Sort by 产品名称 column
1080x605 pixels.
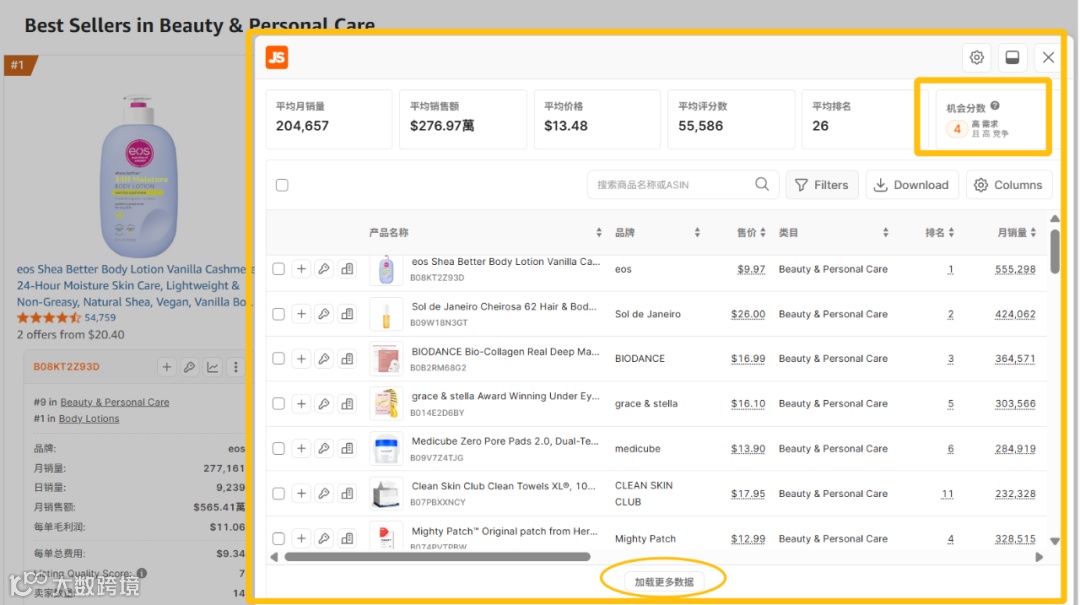(599, 233)
